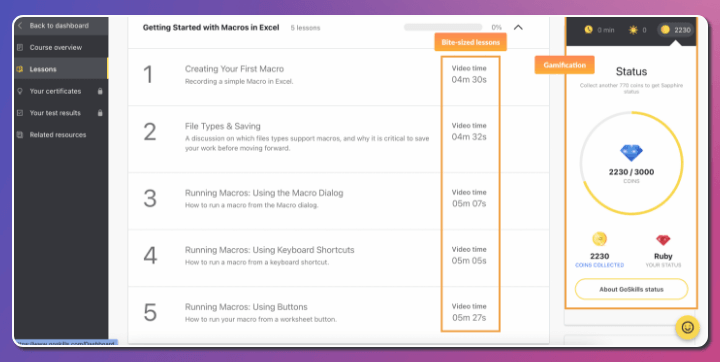Click the red ruby gem status icon
Viewport: 720px width, 362px height.
tap(663, 240)
